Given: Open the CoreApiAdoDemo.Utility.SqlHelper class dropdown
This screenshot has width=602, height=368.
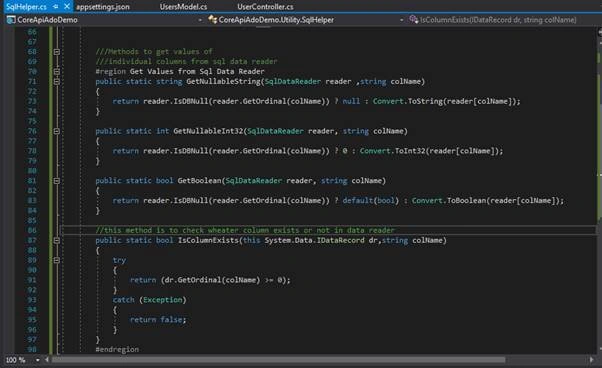Looking at the screenshot, I should pyautogui.click(x=402, y=20).
